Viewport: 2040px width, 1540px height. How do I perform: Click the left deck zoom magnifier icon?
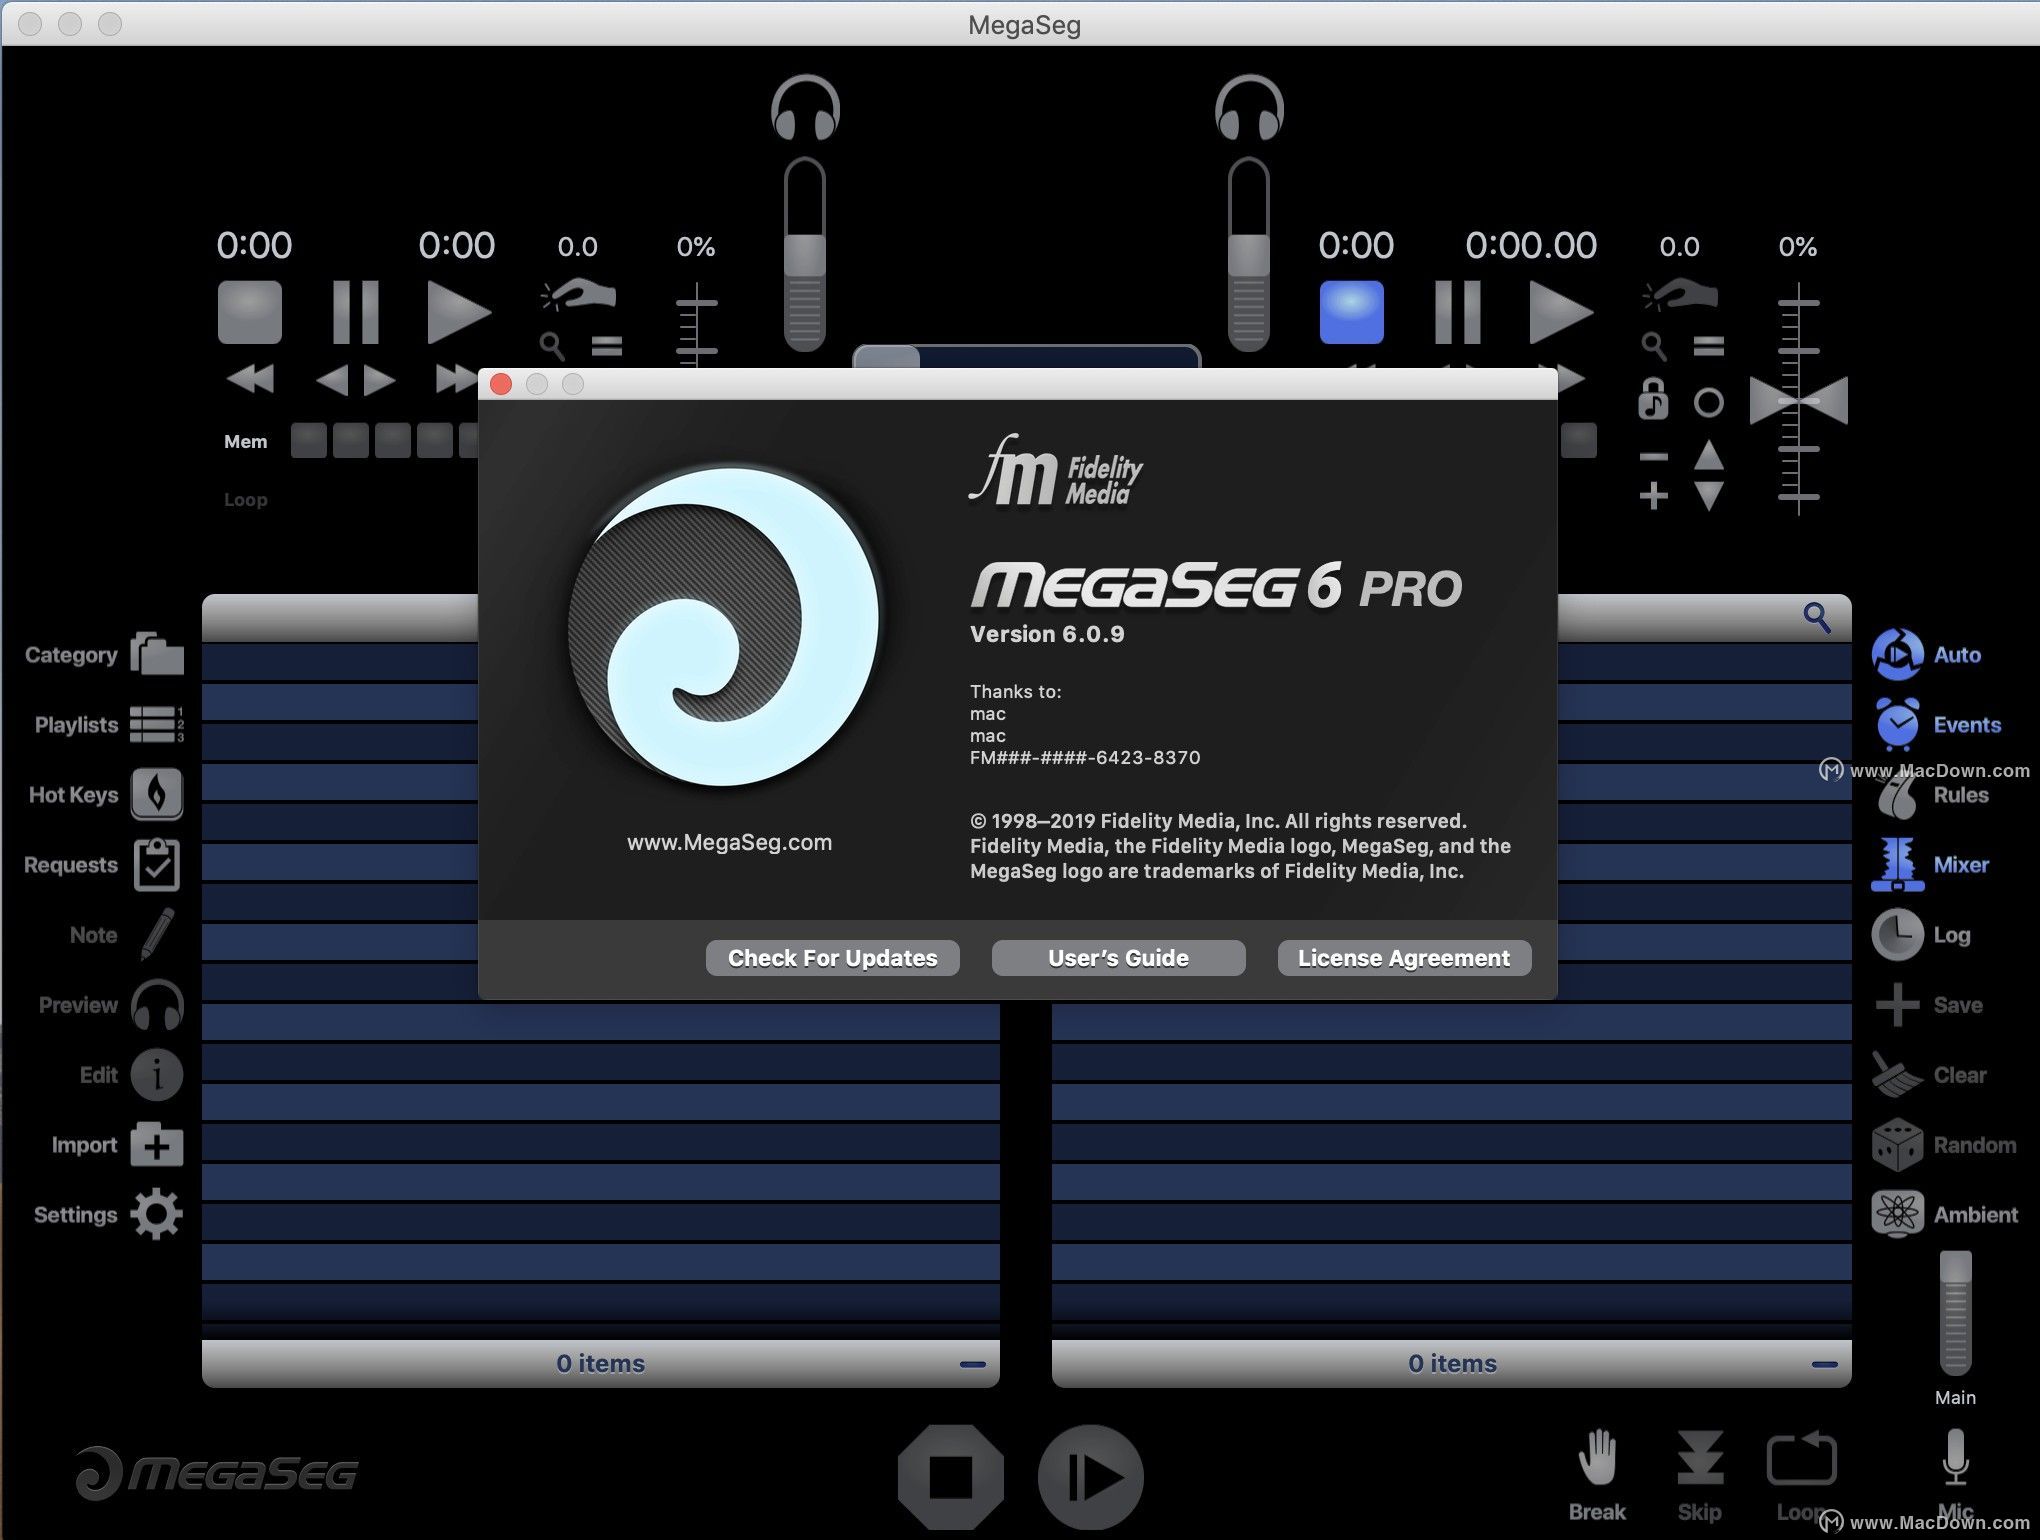552,346
